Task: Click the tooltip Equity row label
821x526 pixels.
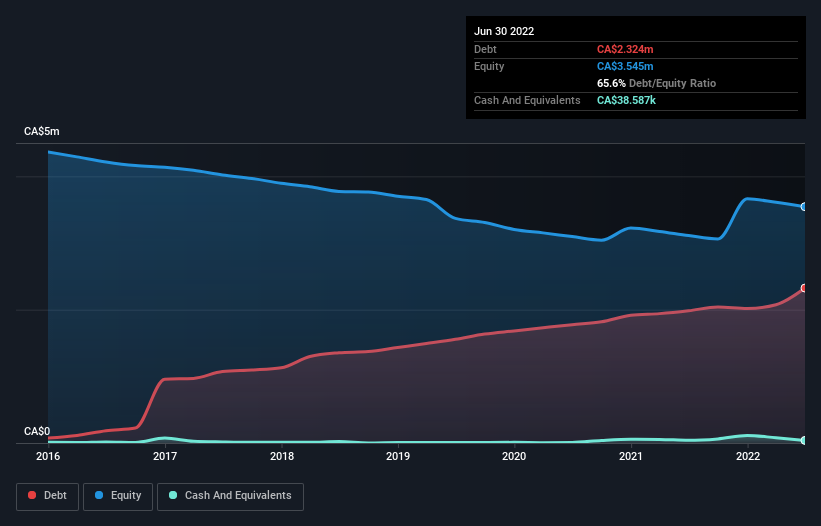Action: point(489,66)
